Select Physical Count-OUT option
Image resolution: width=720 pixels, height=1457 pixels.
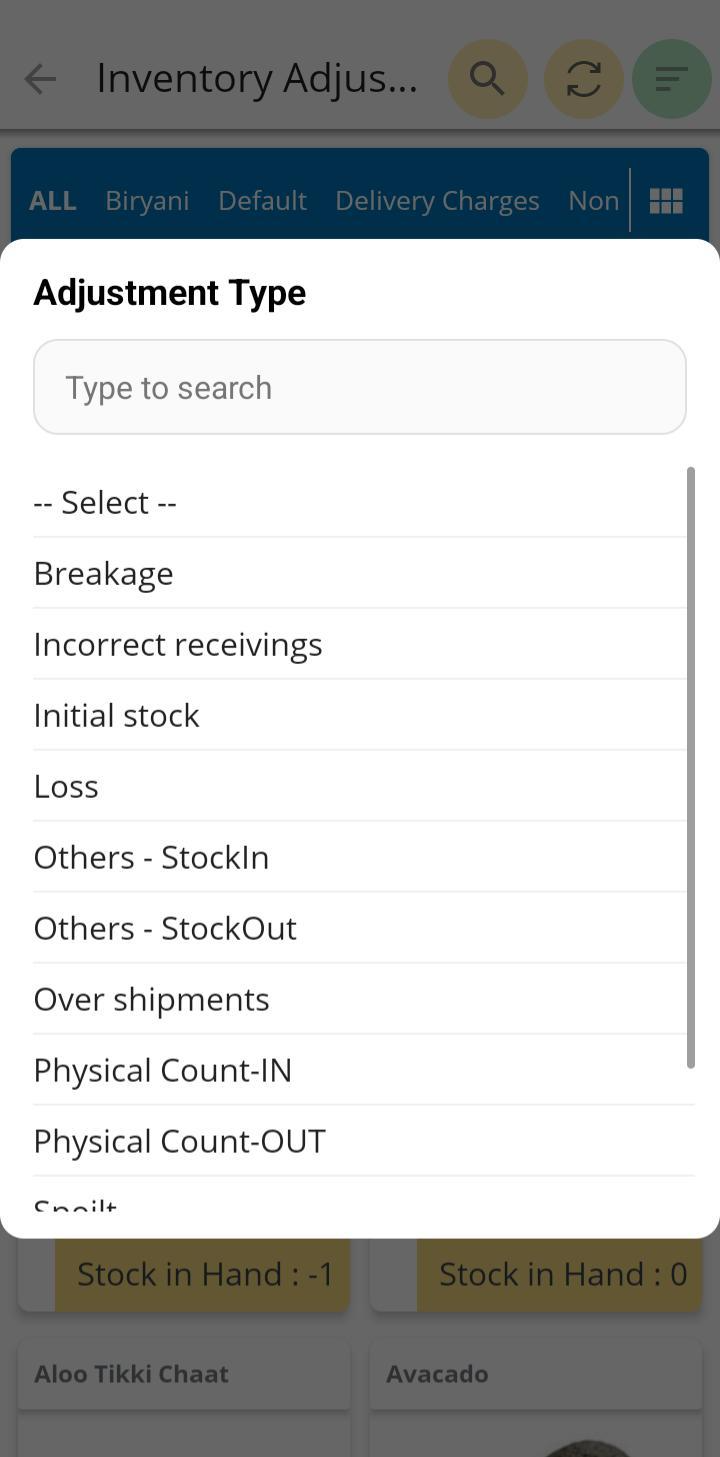[x=180, y=1142]
